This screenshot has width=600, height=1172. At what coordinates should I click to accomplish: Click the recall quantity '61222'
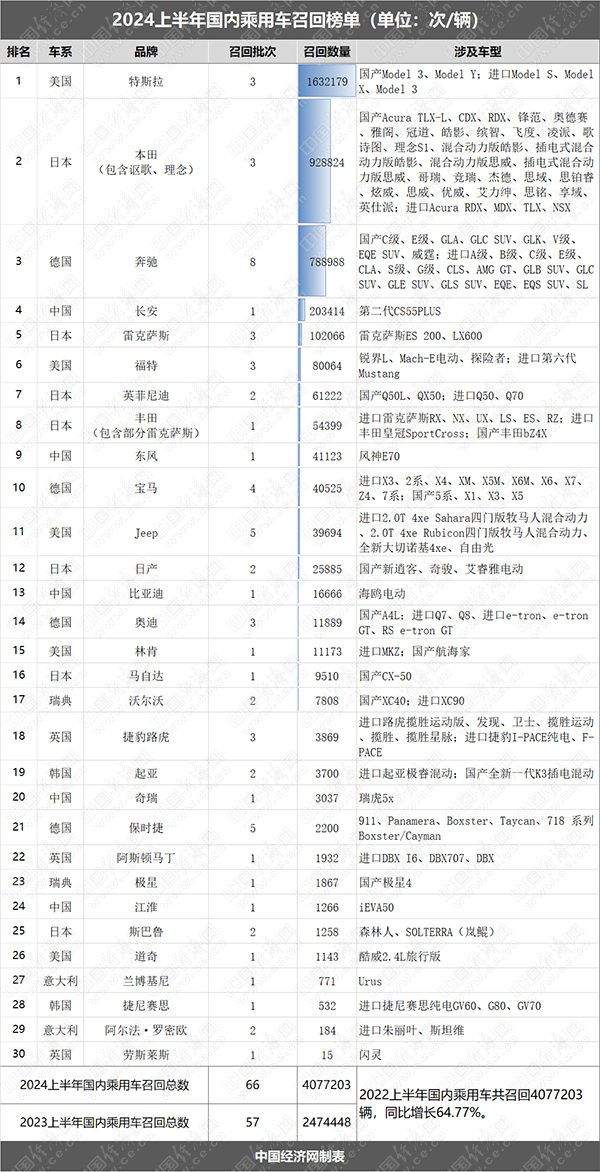tap(327, 396)
